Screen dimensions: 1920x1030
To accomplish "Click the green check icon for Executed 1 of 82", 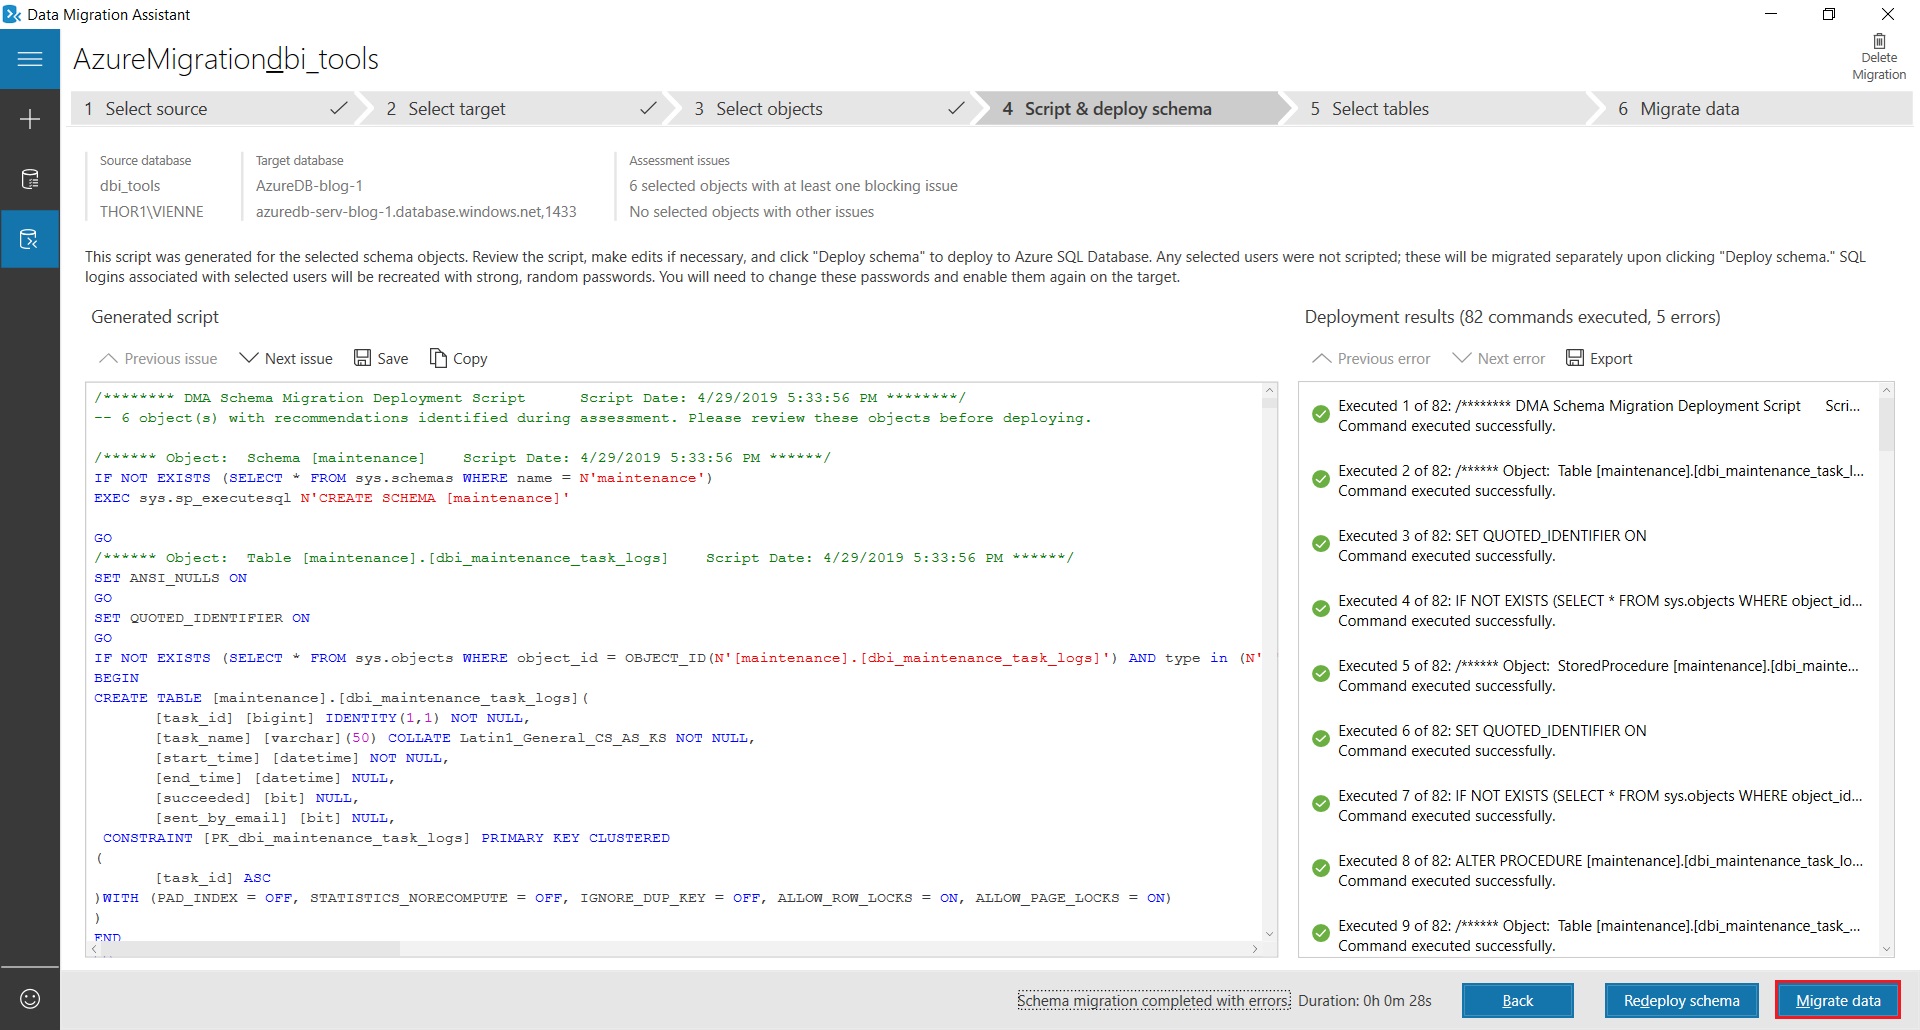I will (1320, 414).
